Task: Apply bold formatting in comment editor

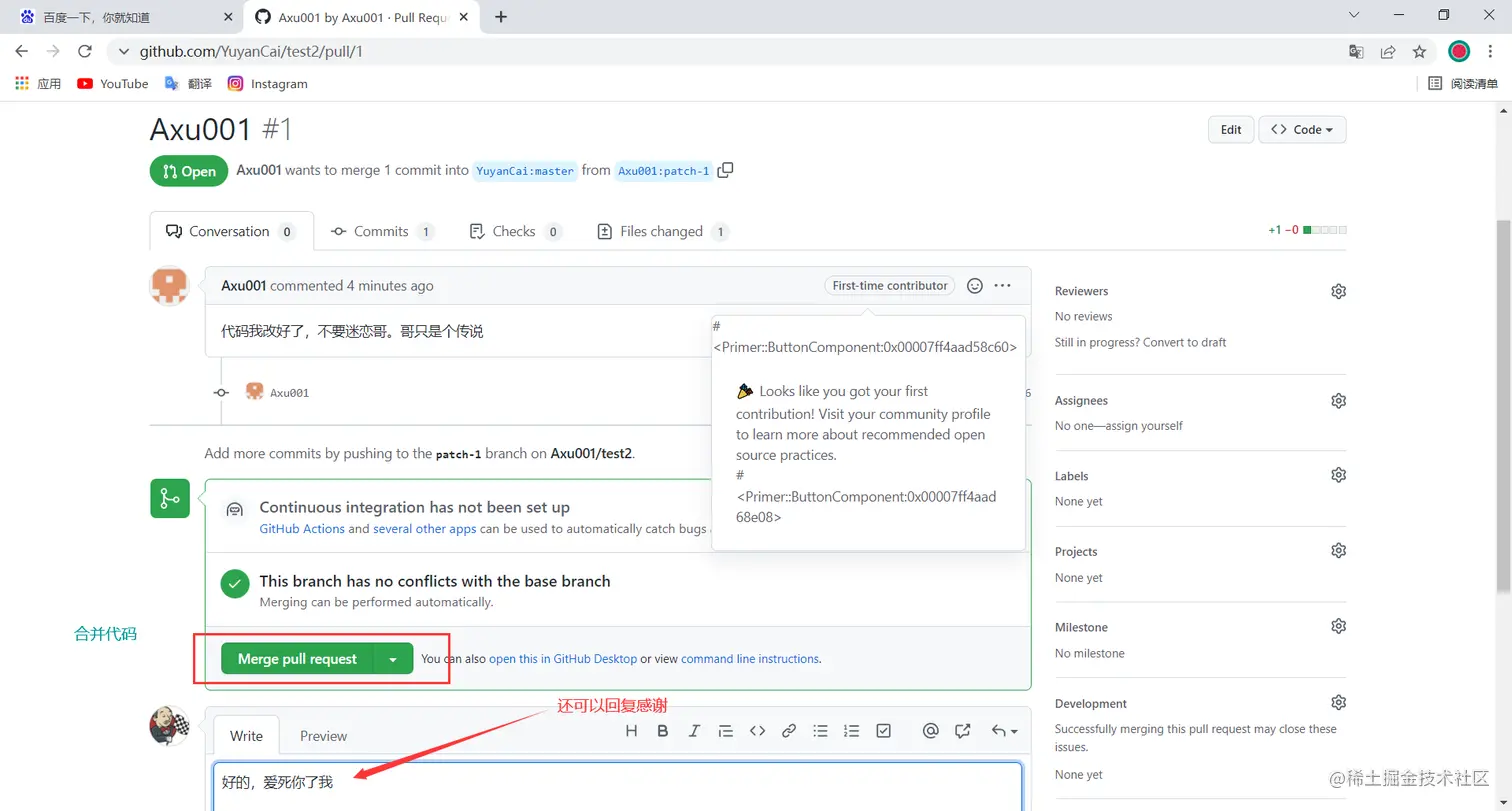Action: [x=662, y=731]
